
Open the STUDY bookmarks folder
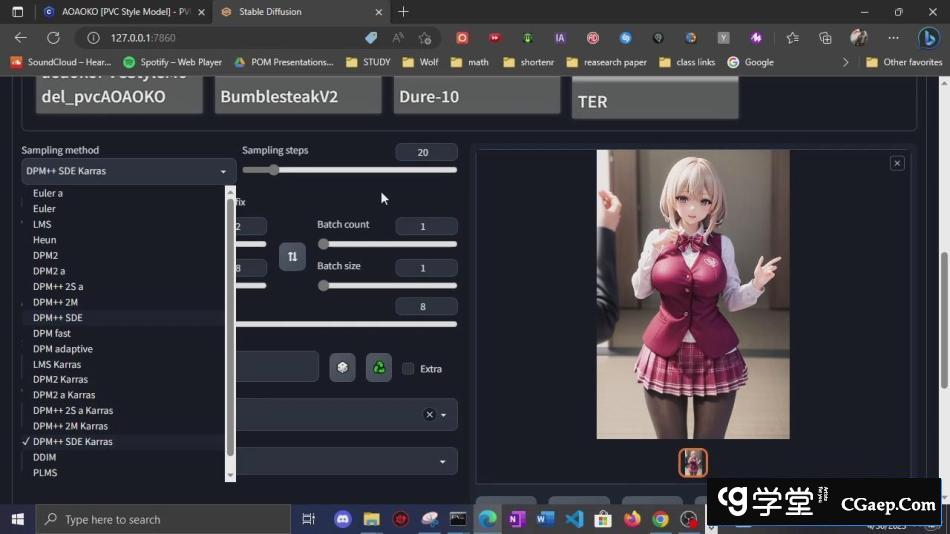368,62
